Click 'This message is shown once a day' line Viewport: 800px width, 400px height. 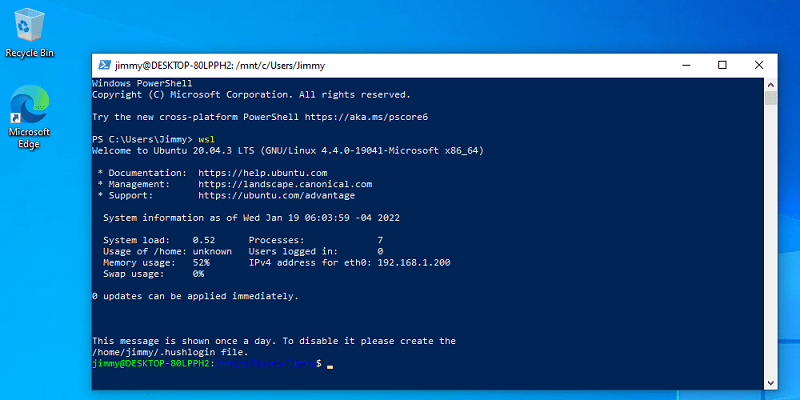tap(274, 341)
